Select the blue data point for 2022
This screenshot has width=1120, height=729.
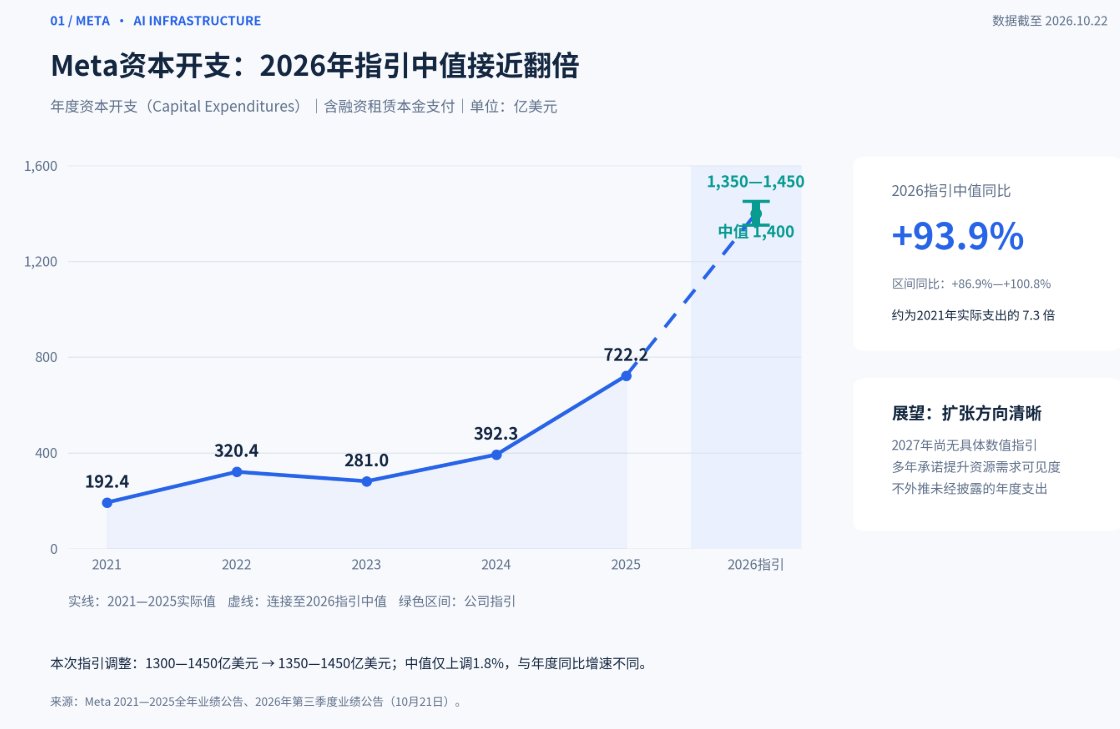236,472
